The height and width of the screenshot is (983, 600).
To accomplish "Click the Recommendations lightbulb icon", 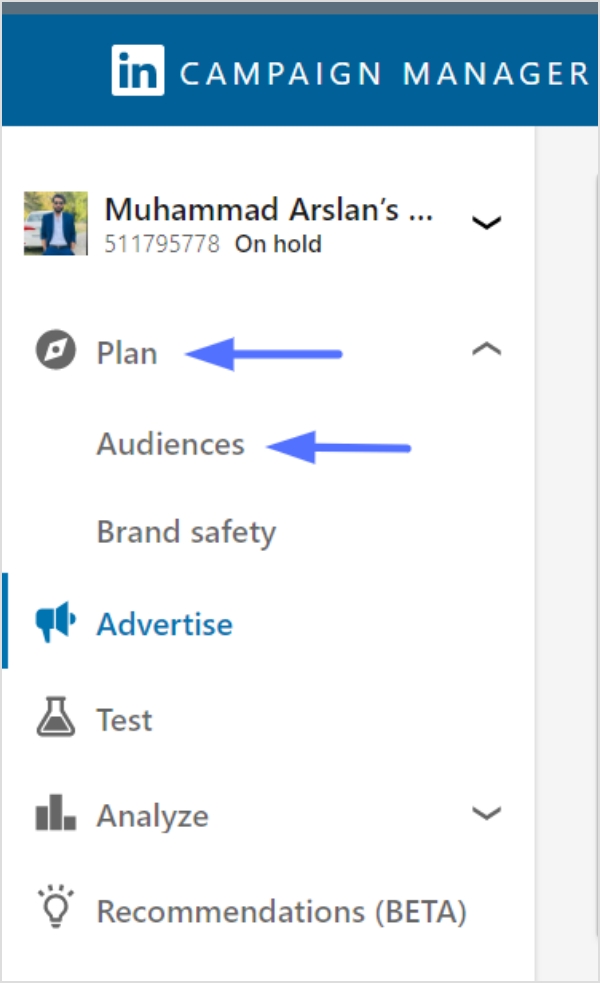I will tap(56, 906).
